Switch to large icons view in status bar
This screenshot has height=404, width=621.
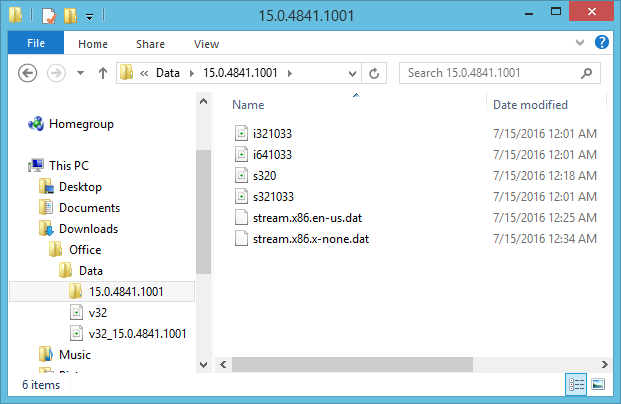tap(598, 384)
